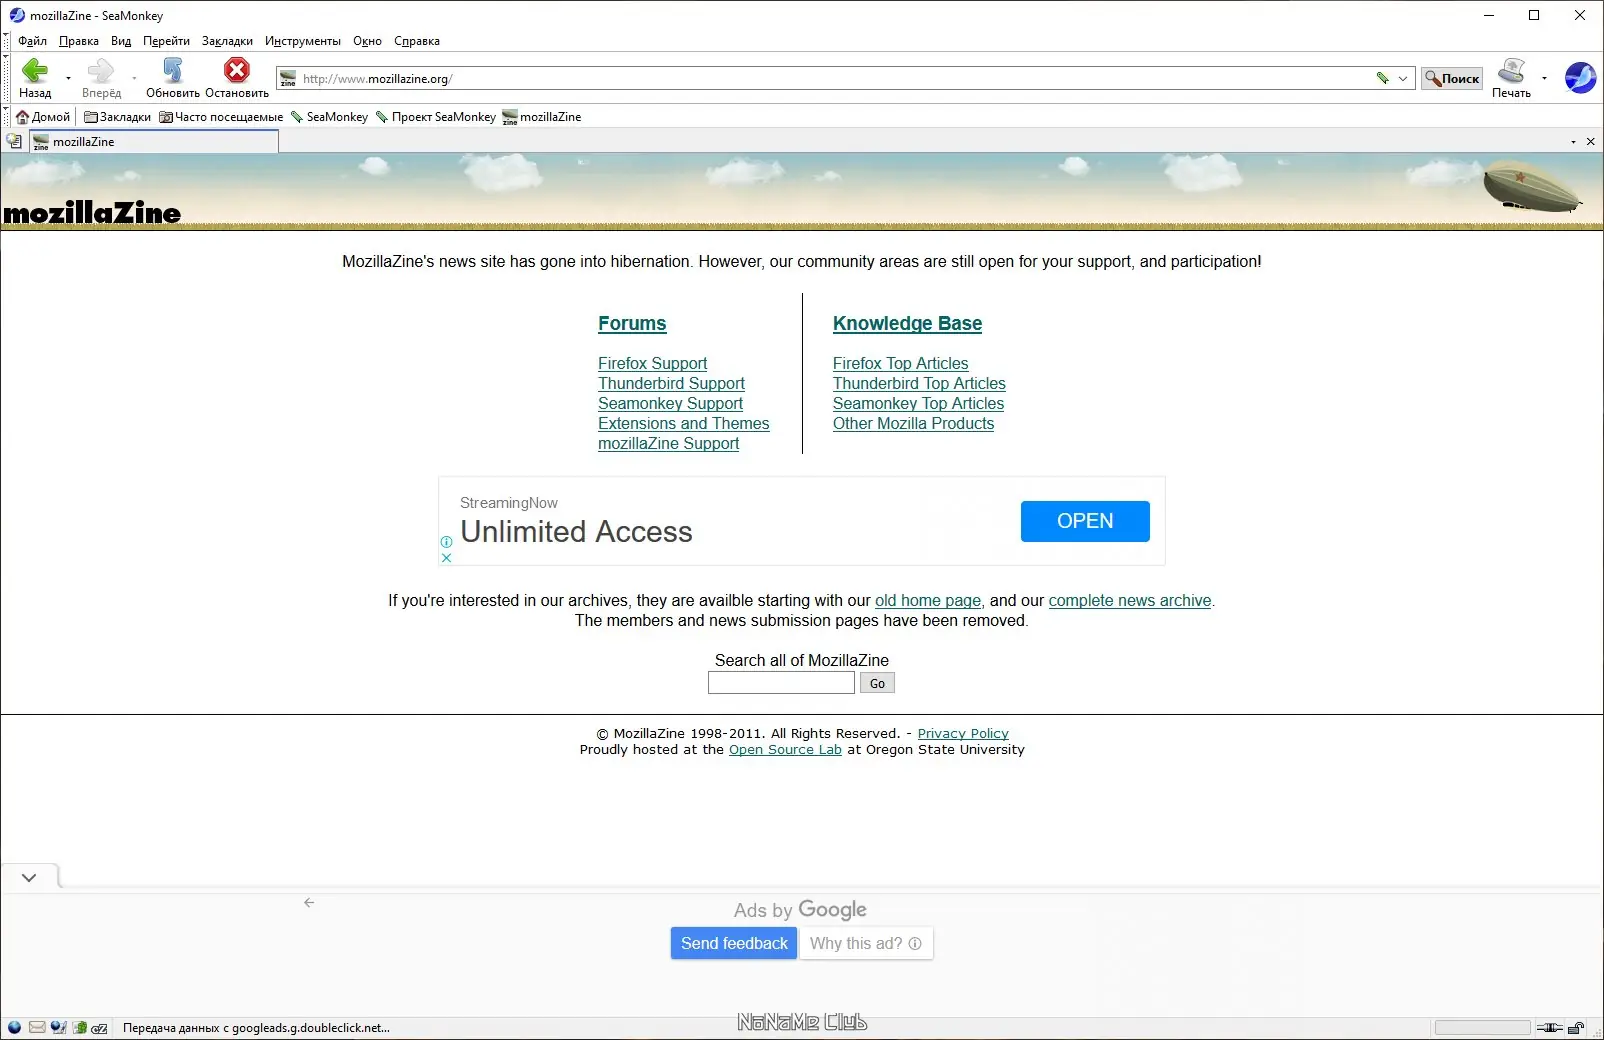Viewport: 1604px width, 1040px height.
Task: Collapse the navigation toolbar using its grippy
Action: 6,77
